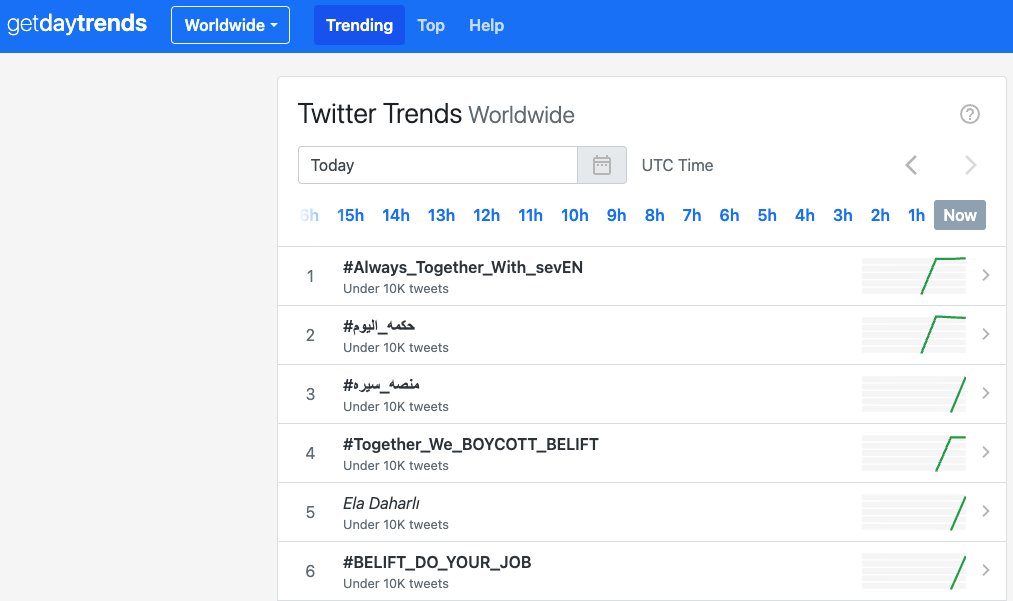
Task: Click the help question mark icon
Action: [x=969, y=114]
